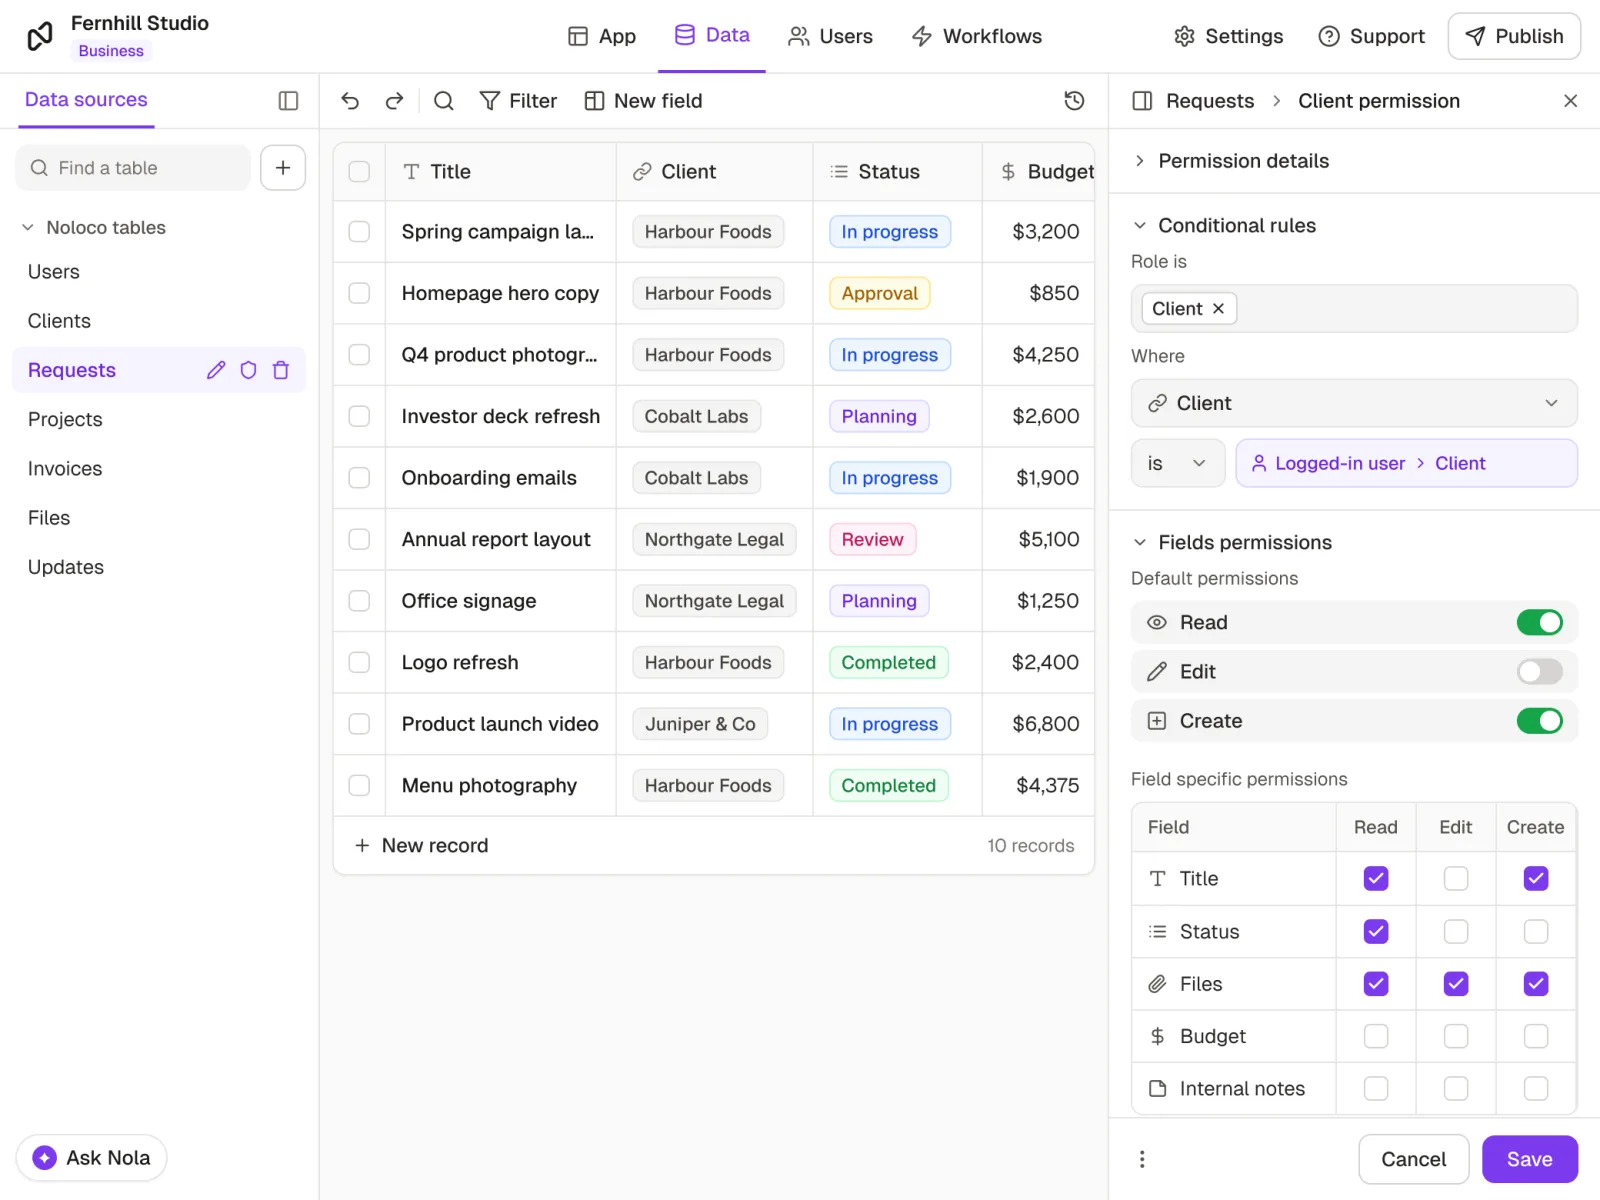Click the Noloco logo icon

click(x=40, y=36)
